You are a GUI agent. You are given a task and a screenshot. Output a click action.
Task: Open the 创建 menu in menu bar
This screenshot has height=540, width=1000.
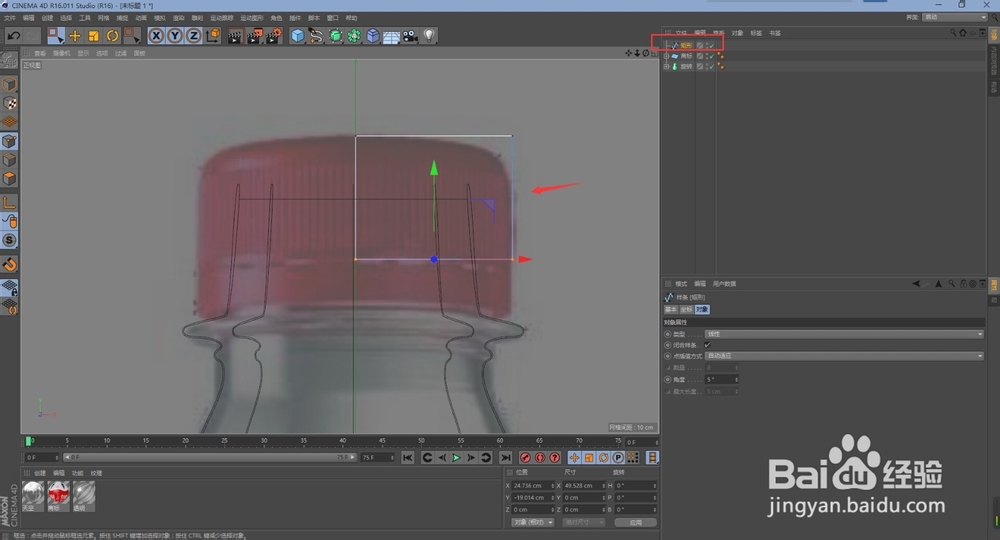coord(47,18)
